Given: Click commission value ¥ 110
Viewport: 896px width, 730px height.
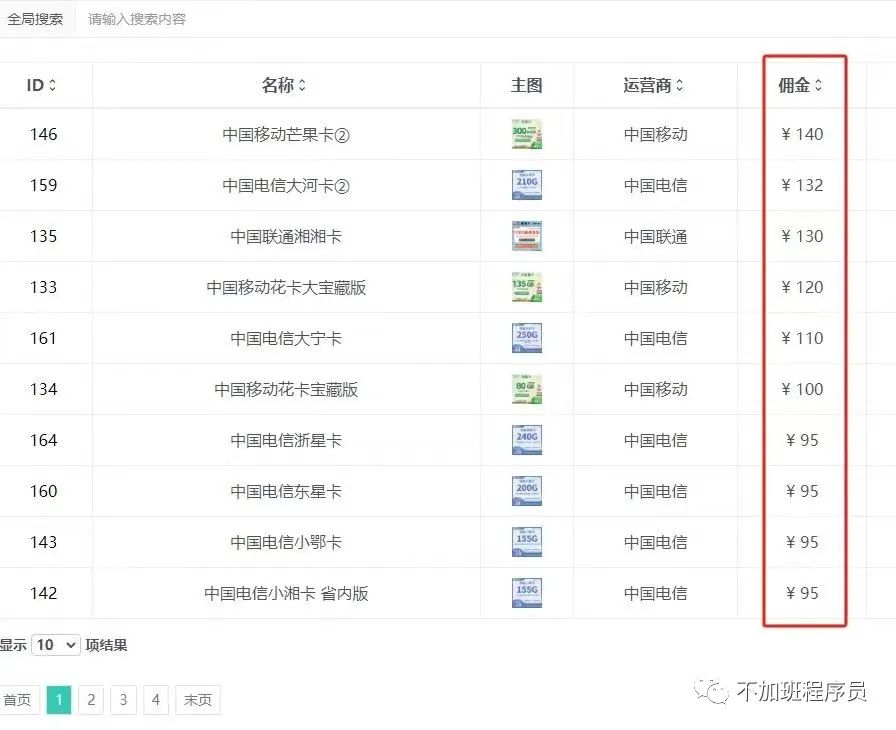Looking at the screenshot, I should (802, 338).
